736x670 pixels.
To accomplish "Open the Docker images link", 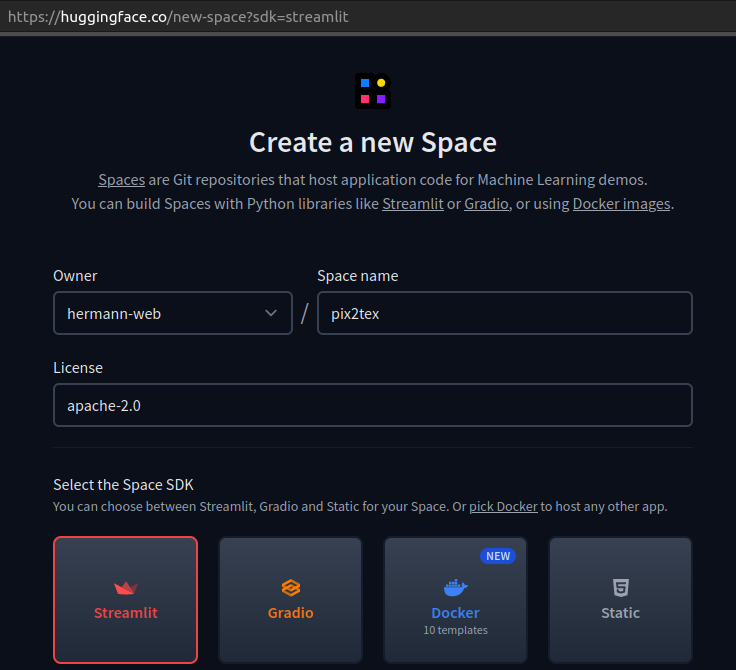I will point(622,203).
